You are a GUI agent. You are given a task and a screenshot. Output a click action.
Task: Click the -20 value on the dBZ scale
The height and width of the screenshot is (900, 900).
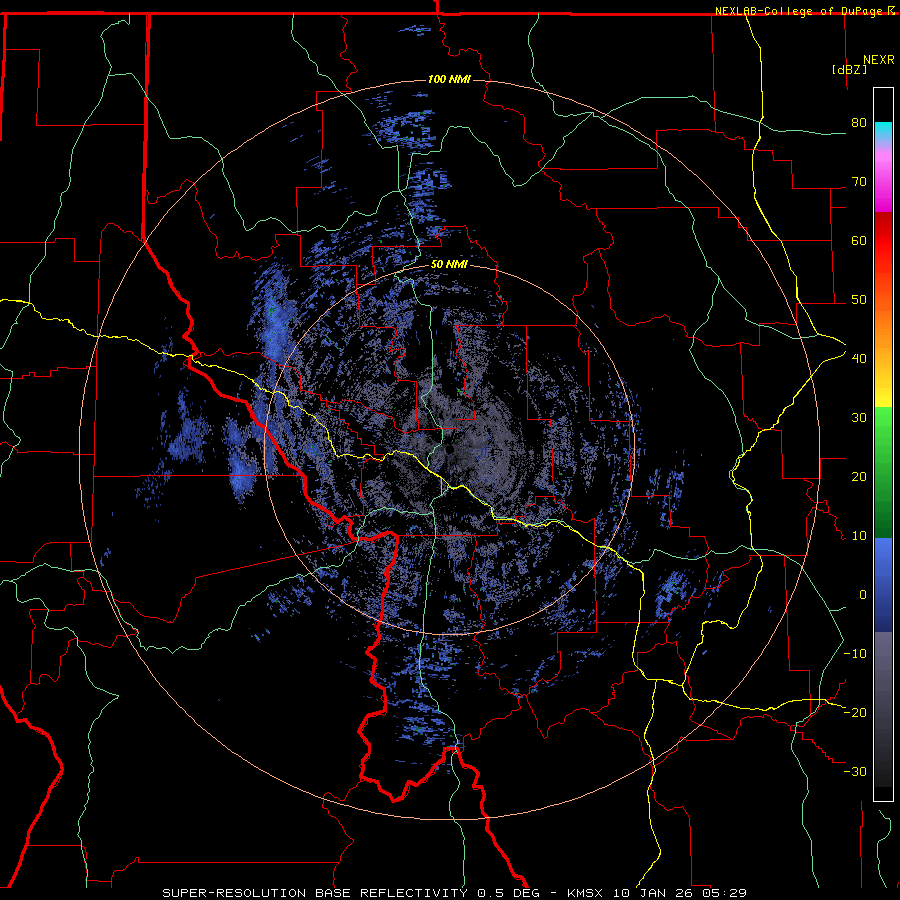point(855,713)
